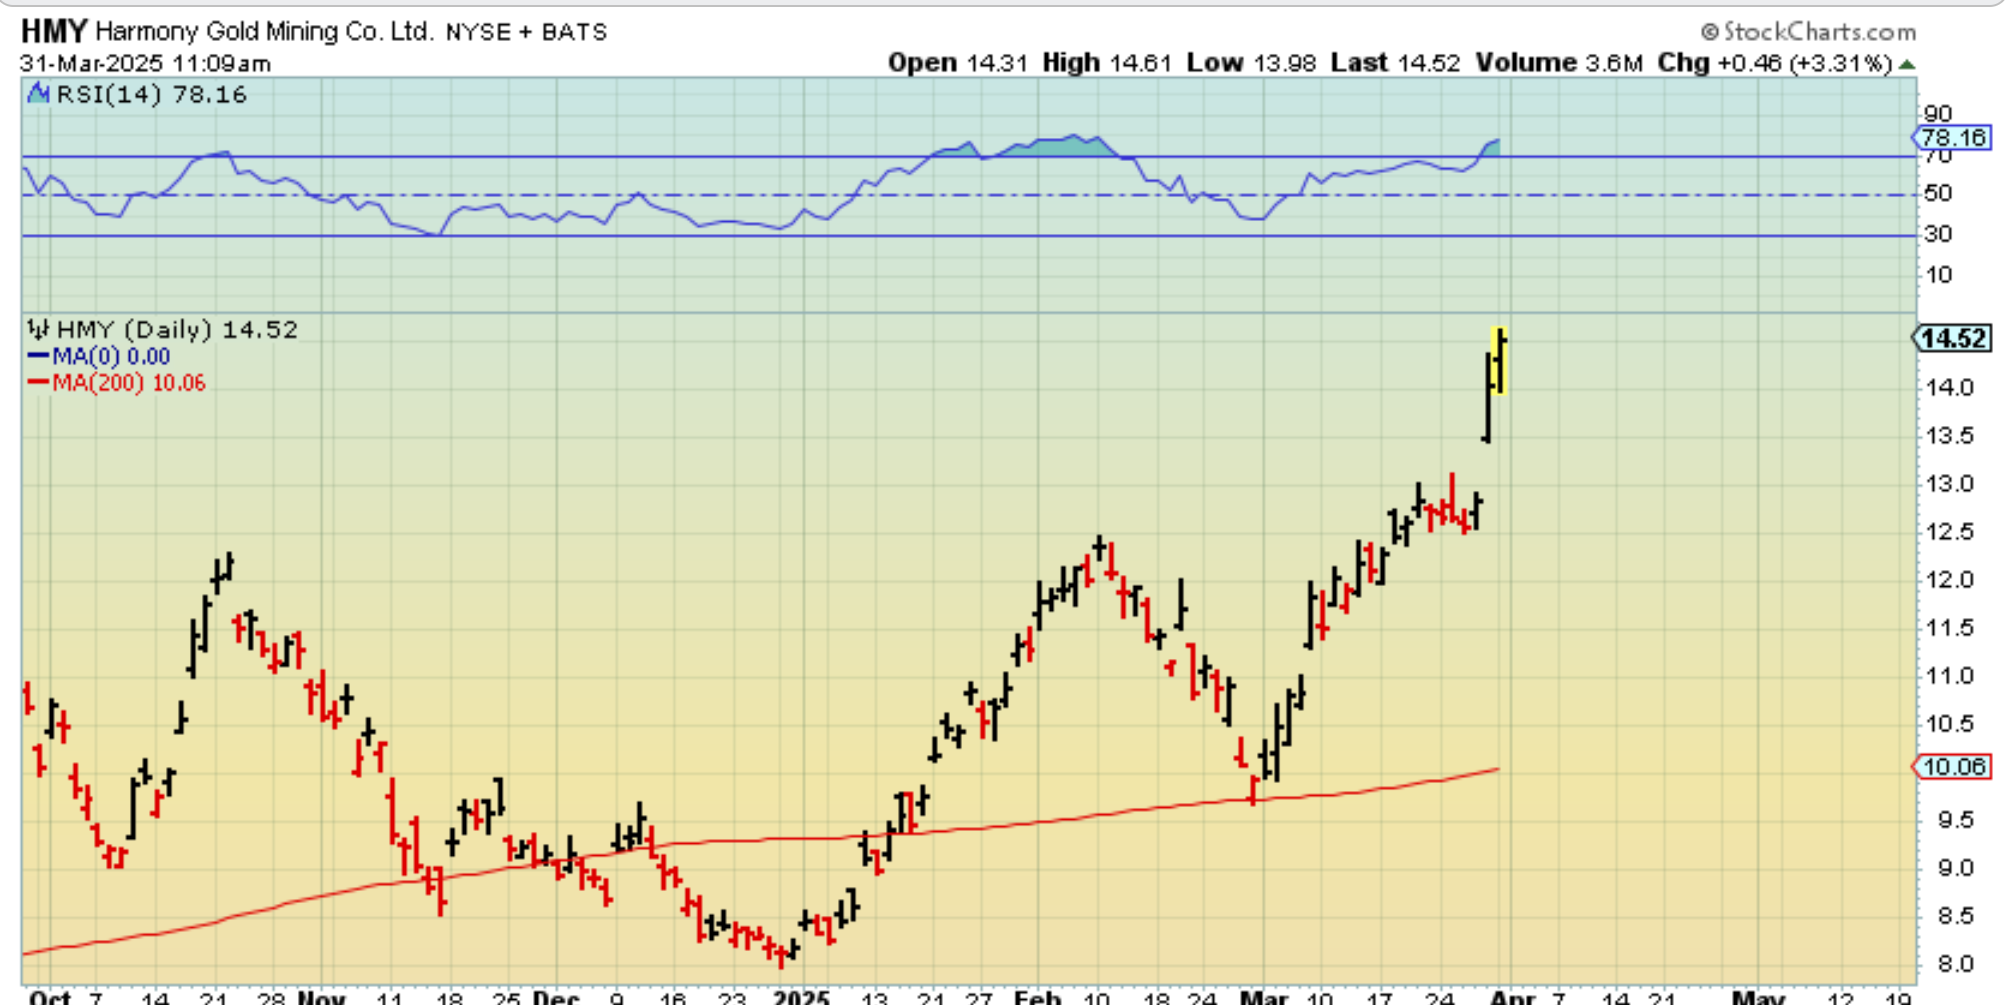2007x1005 pixels.
Task: Click the red 10.06 moving average axis tag
Action: point(1952,767)
